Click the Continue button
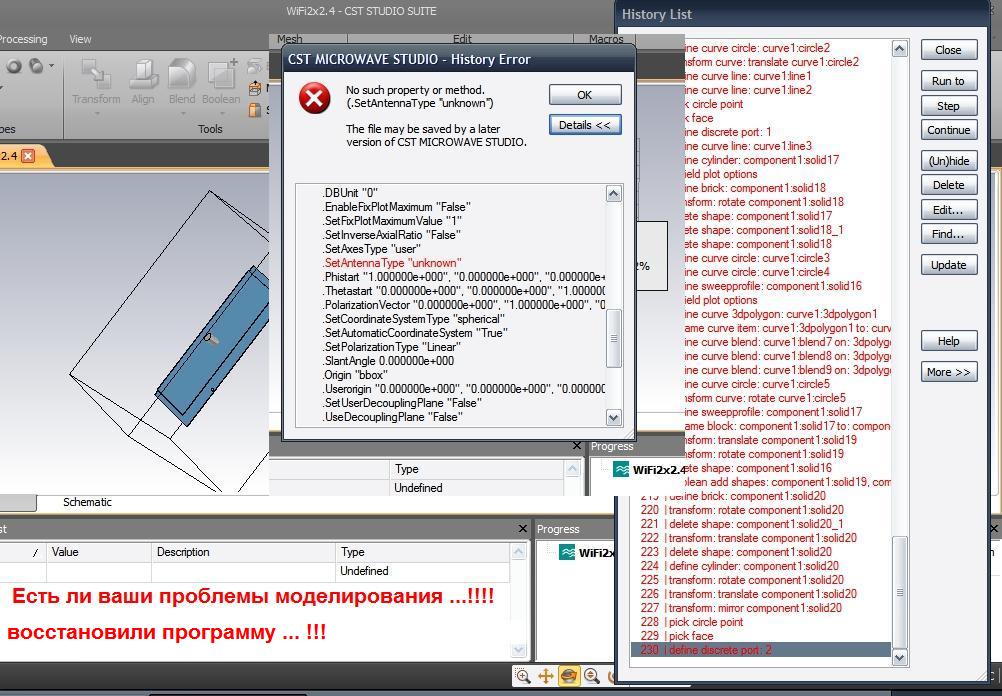This screenshot has height=696, width=1002. pyautogui.click(x=949, y=130)
